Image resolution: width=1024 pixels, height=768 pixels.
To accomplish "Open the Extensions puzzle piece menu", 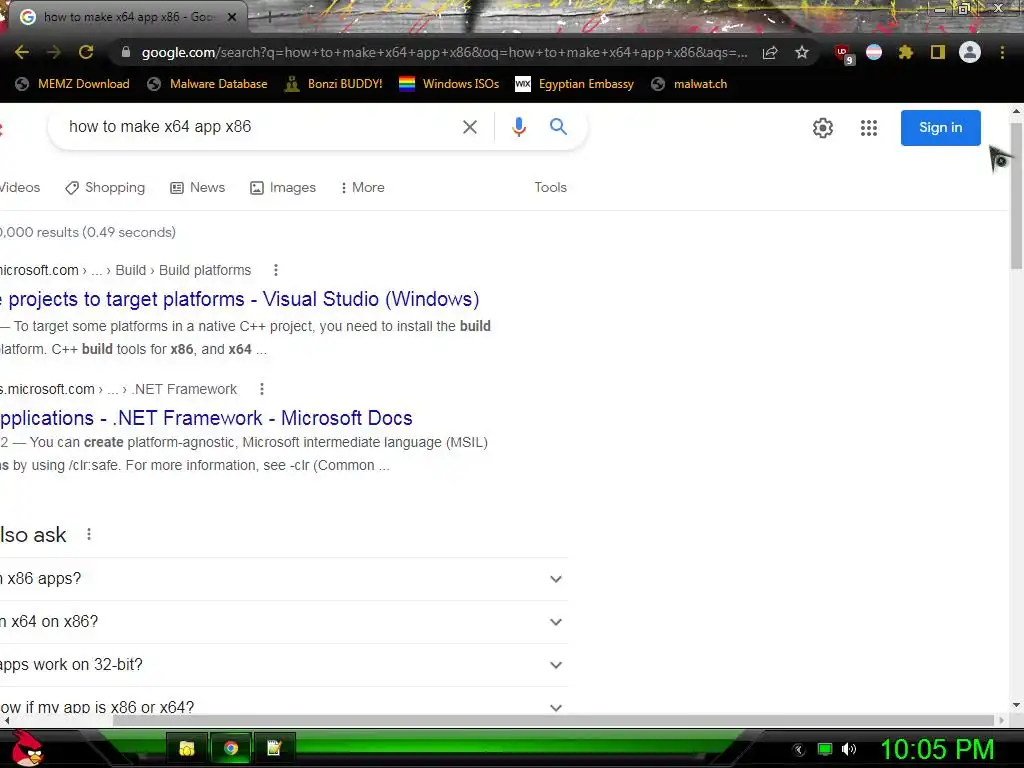I will [x=906, y=52].
